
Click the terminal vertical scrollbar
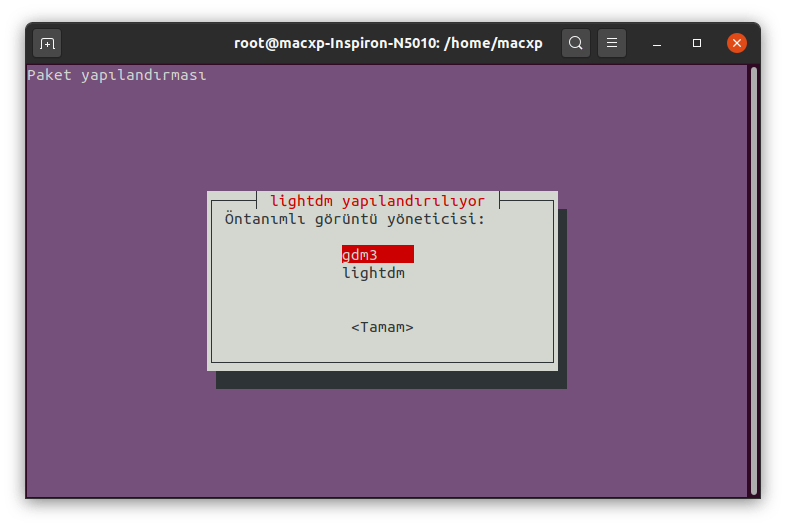tap(754, 281)
